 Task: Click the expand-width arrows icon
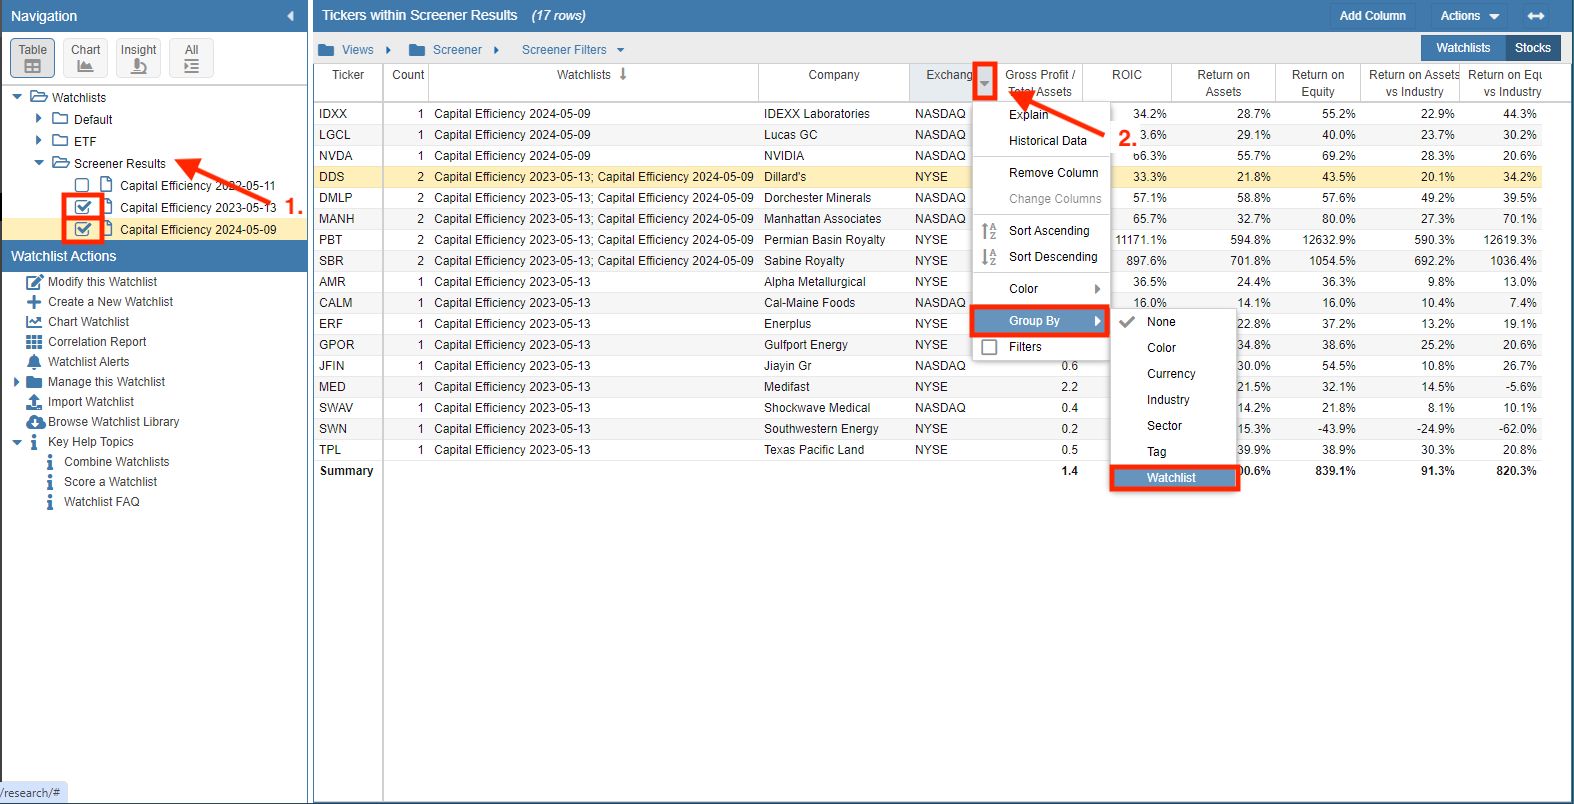pyautogui.click(x=1536, y=16)
